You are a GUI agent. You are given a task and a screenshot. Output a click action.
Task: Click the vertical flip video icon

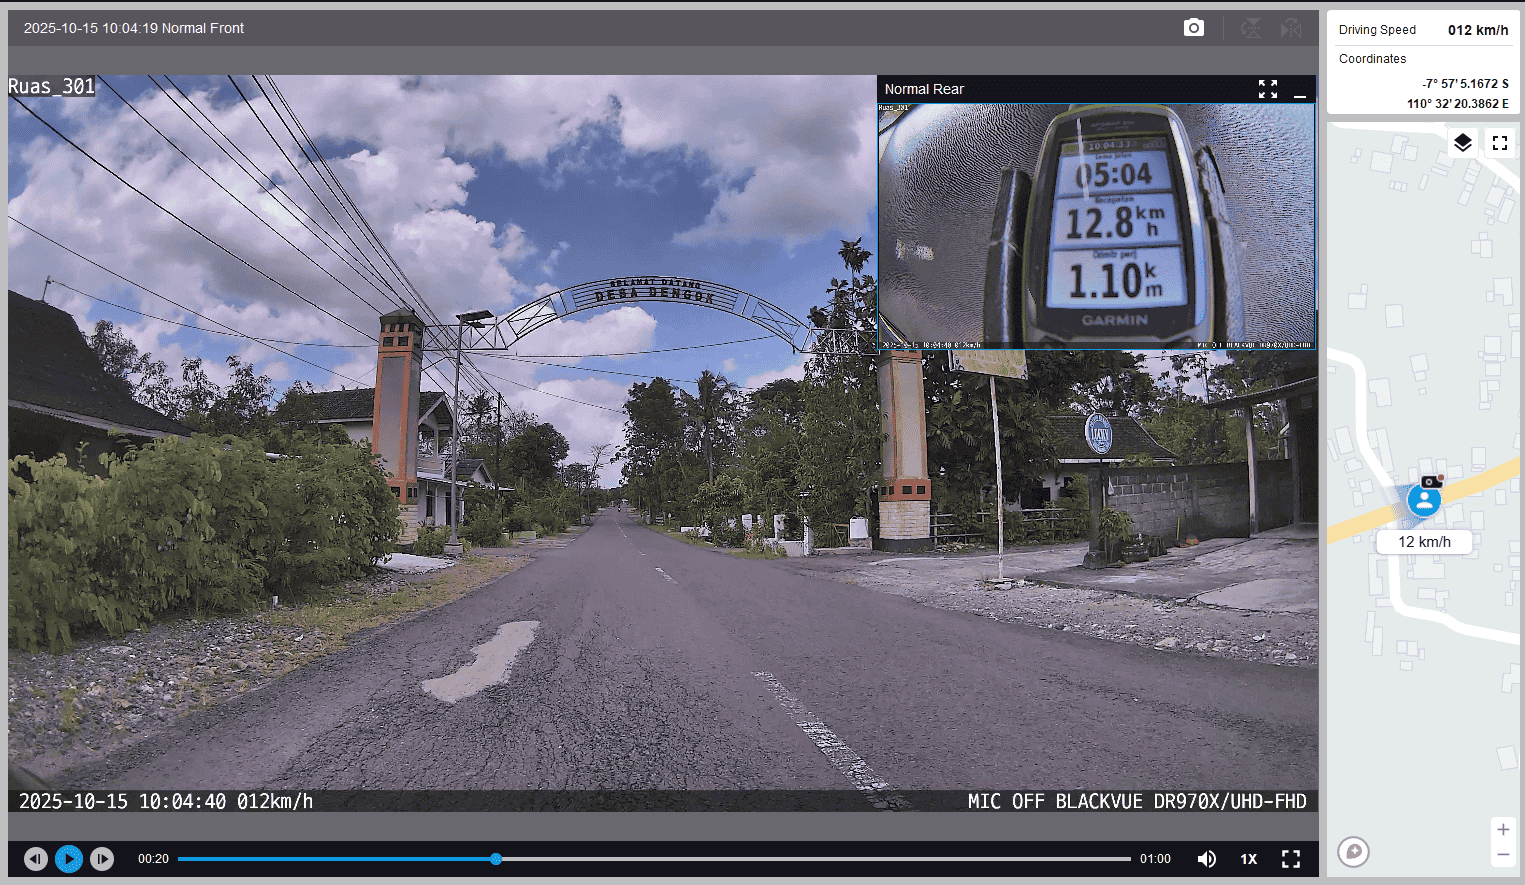pyautogui.click(x=1250, y=28)
